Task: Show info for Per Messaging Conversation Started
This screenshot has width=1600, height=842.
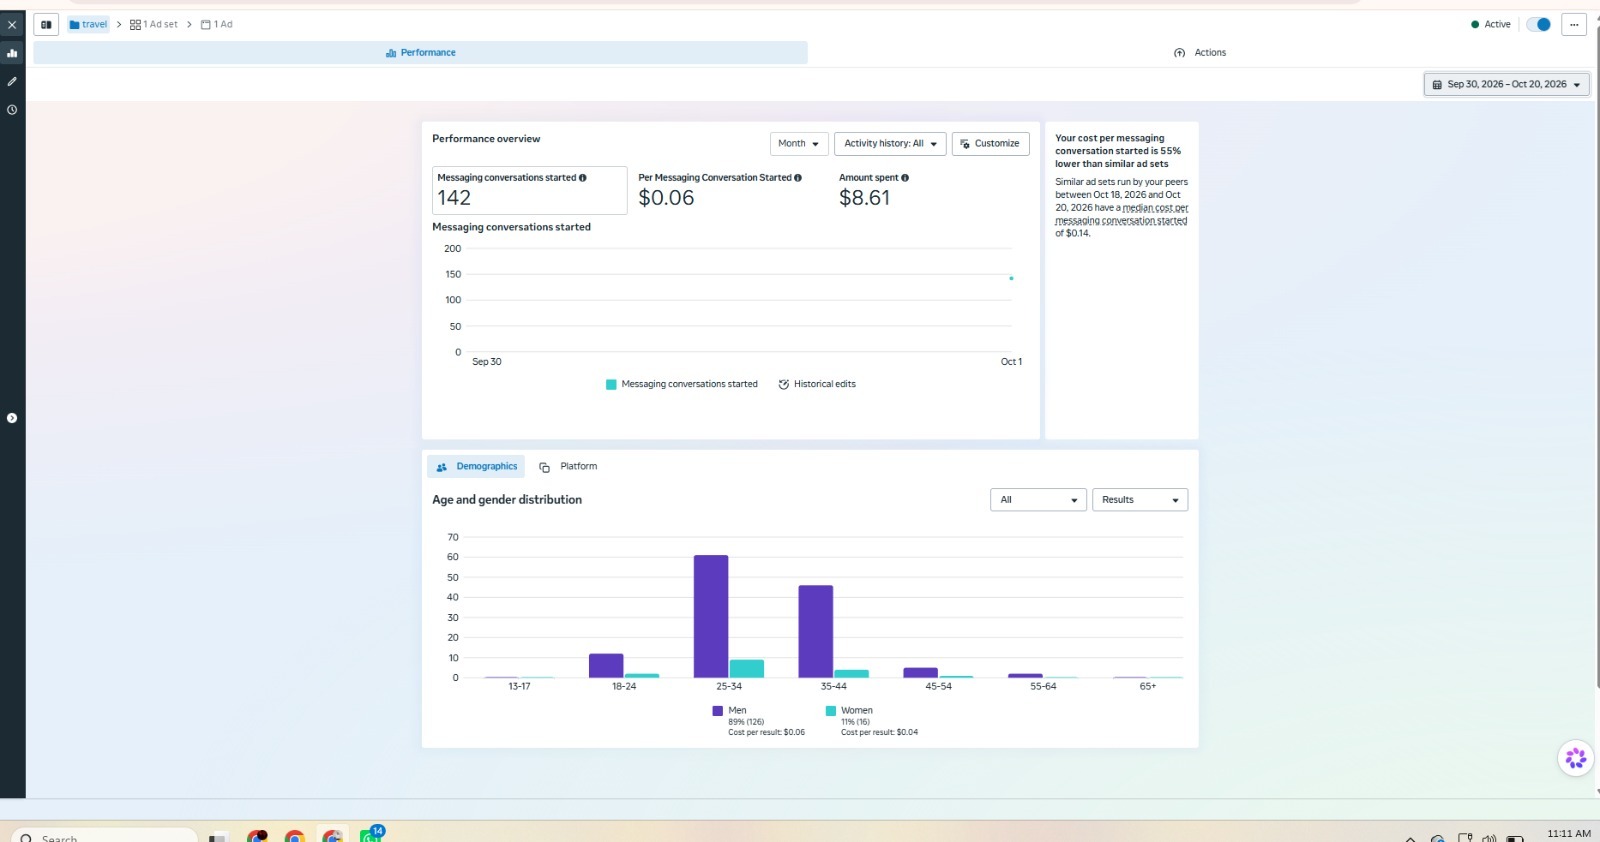Action: (798, 178)
